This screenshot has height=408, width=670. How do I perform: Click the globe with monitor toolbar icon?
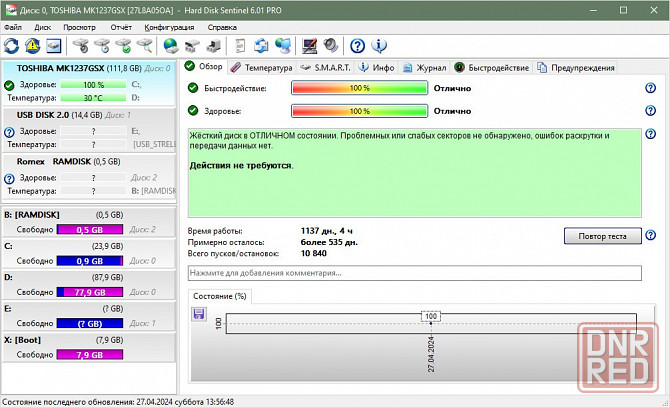click(282, 45)
